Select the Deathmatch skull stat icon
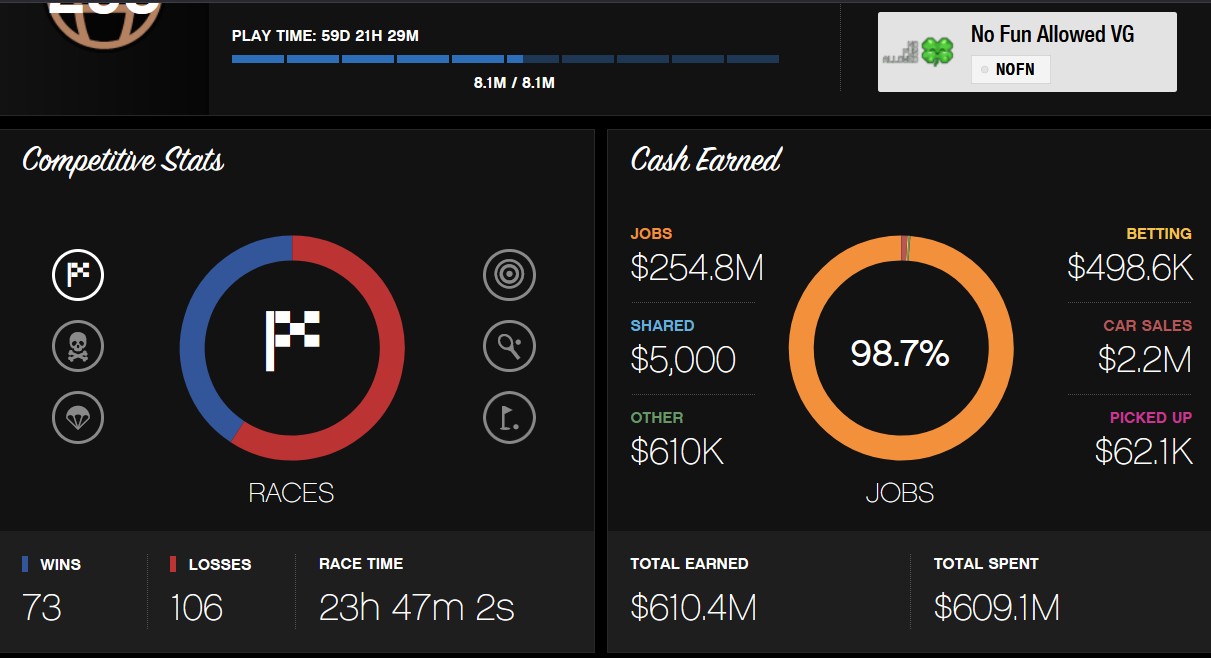 (x=78, y=346)
